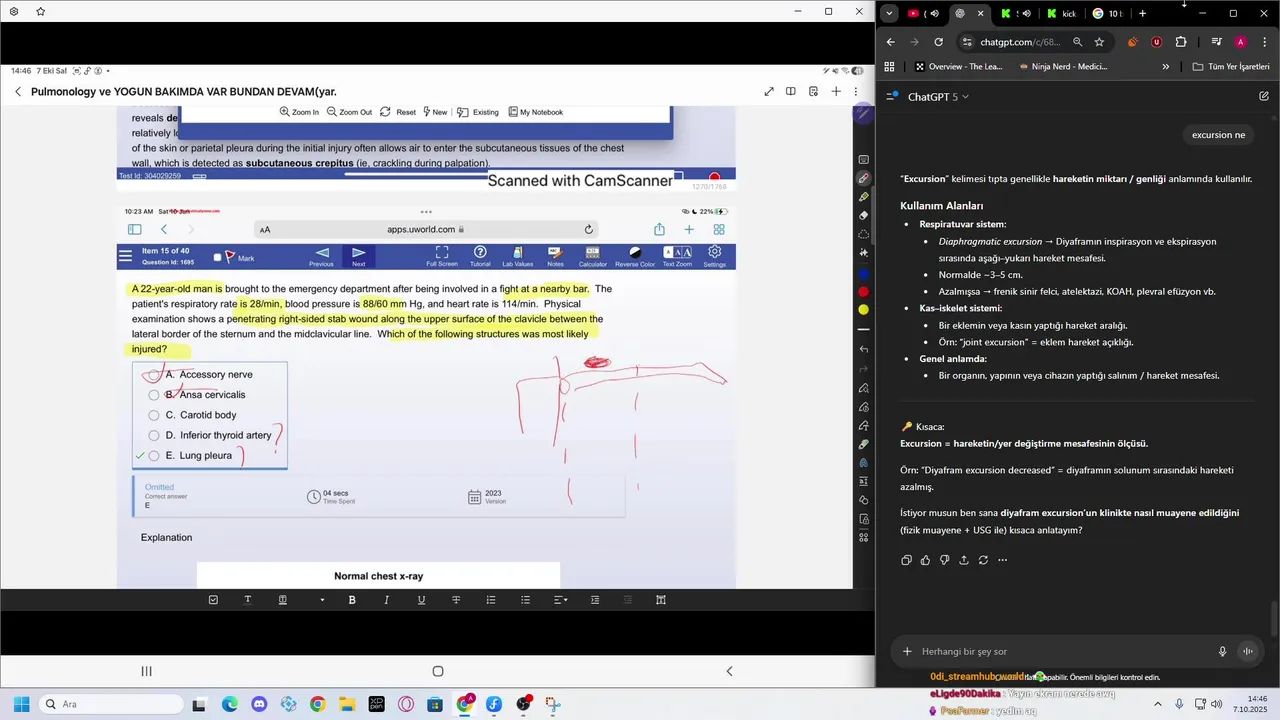This screenshot has height=720, width=1280.
Task: Open text alignment dropdown
Action: pyautogui.click(x=561, y=600)
